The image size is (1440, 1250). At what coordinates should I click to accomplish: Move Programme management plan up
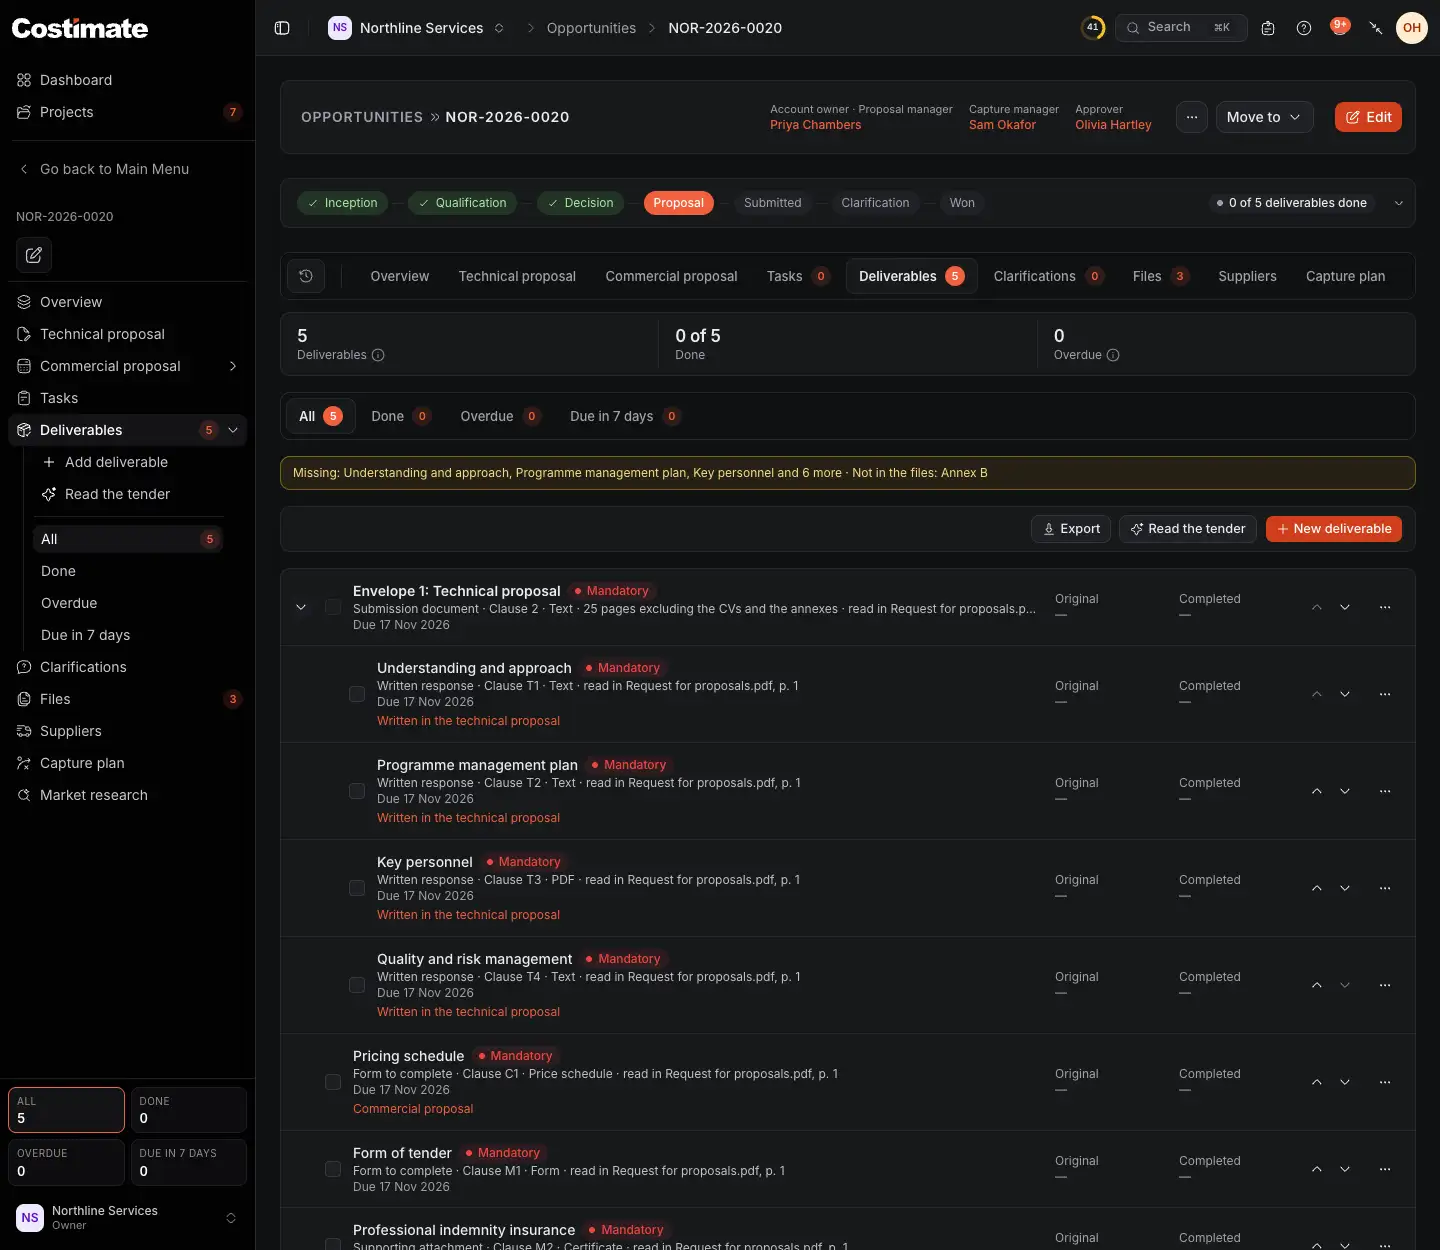pyautogui.click(x=1317, y=791)
